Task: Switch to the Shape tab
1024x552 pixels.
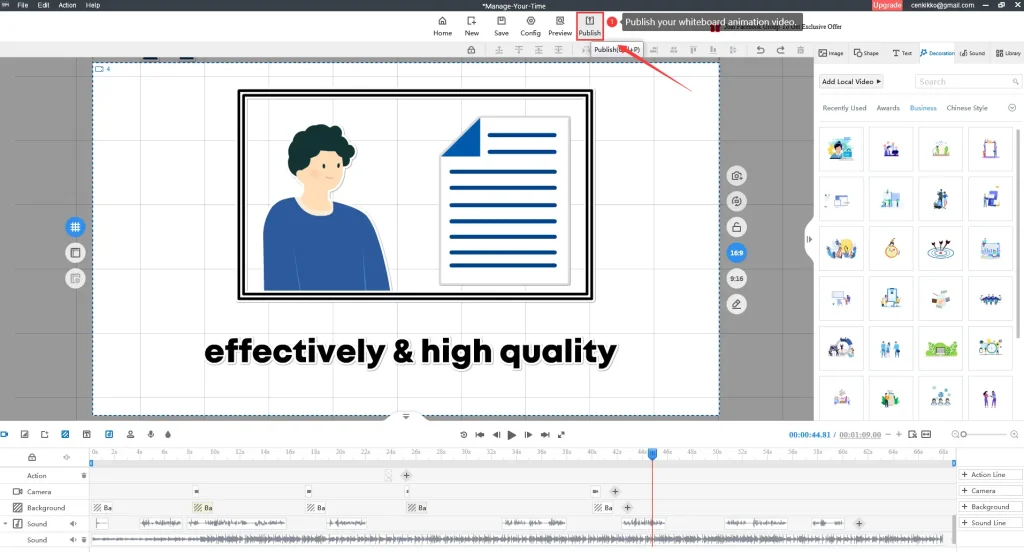Action: tap(865, 53)
